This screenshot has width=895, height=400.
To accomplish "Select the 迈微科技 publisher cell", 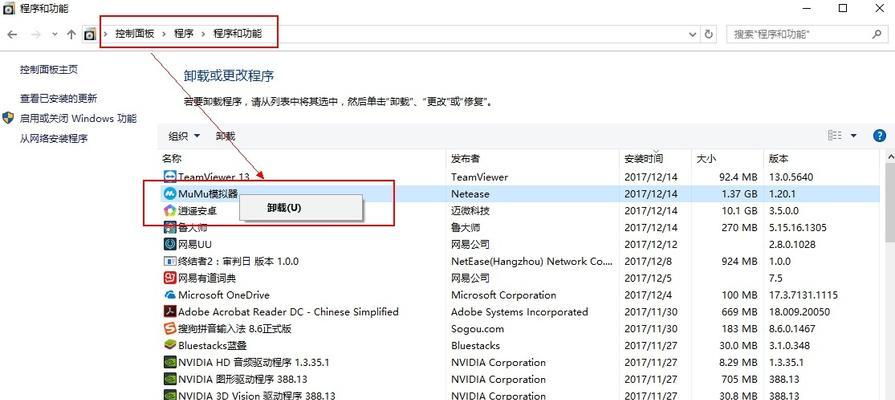I will click(x=470, y=211).
